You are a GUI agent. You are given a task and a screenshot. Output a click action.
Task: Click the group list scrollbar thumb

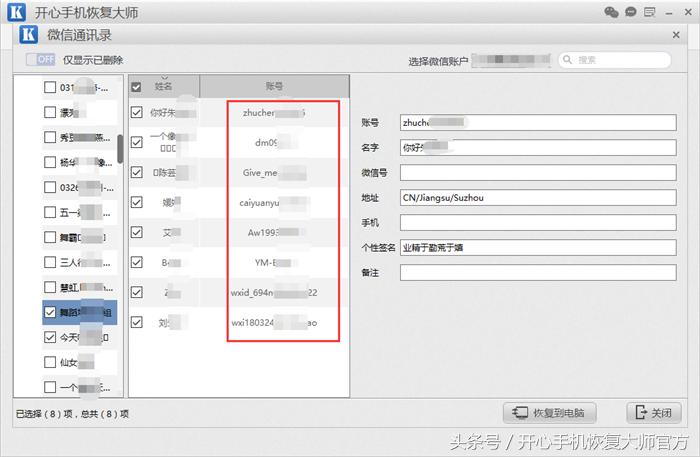click(x=120, y=149)
